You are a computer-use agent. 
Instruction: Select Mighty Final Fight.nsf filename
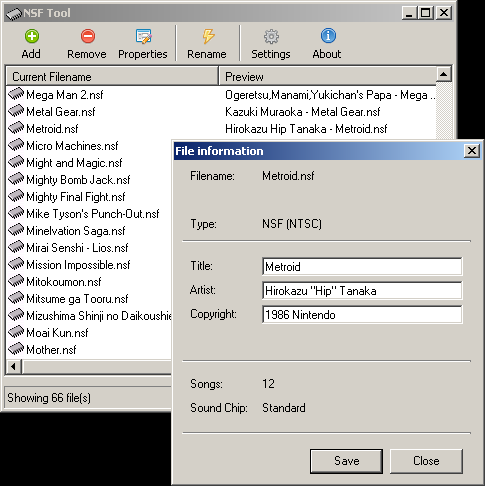tap(76, 197)
